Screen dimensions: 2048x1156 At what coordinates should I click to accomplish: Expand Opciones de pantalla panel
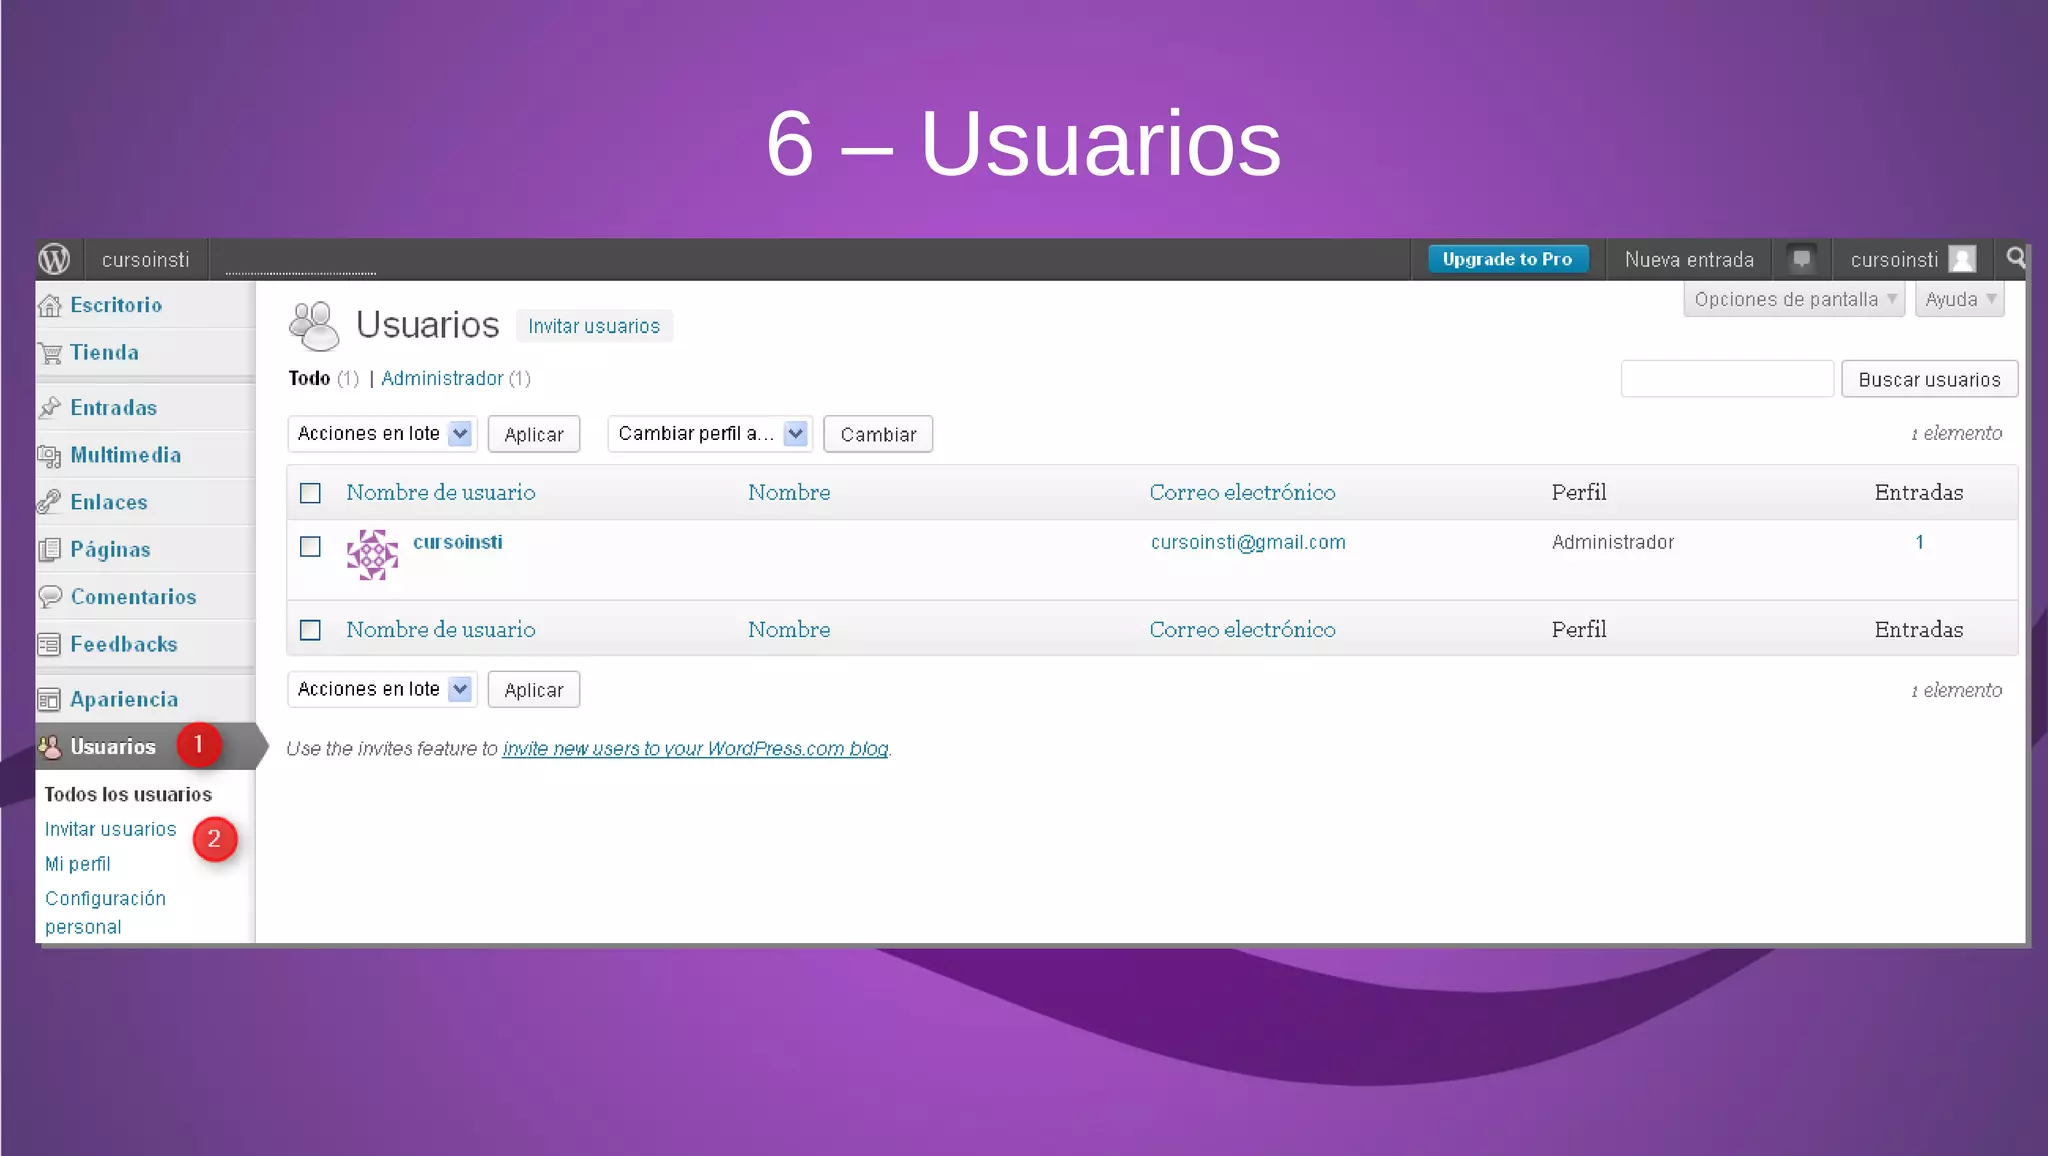1794,299
